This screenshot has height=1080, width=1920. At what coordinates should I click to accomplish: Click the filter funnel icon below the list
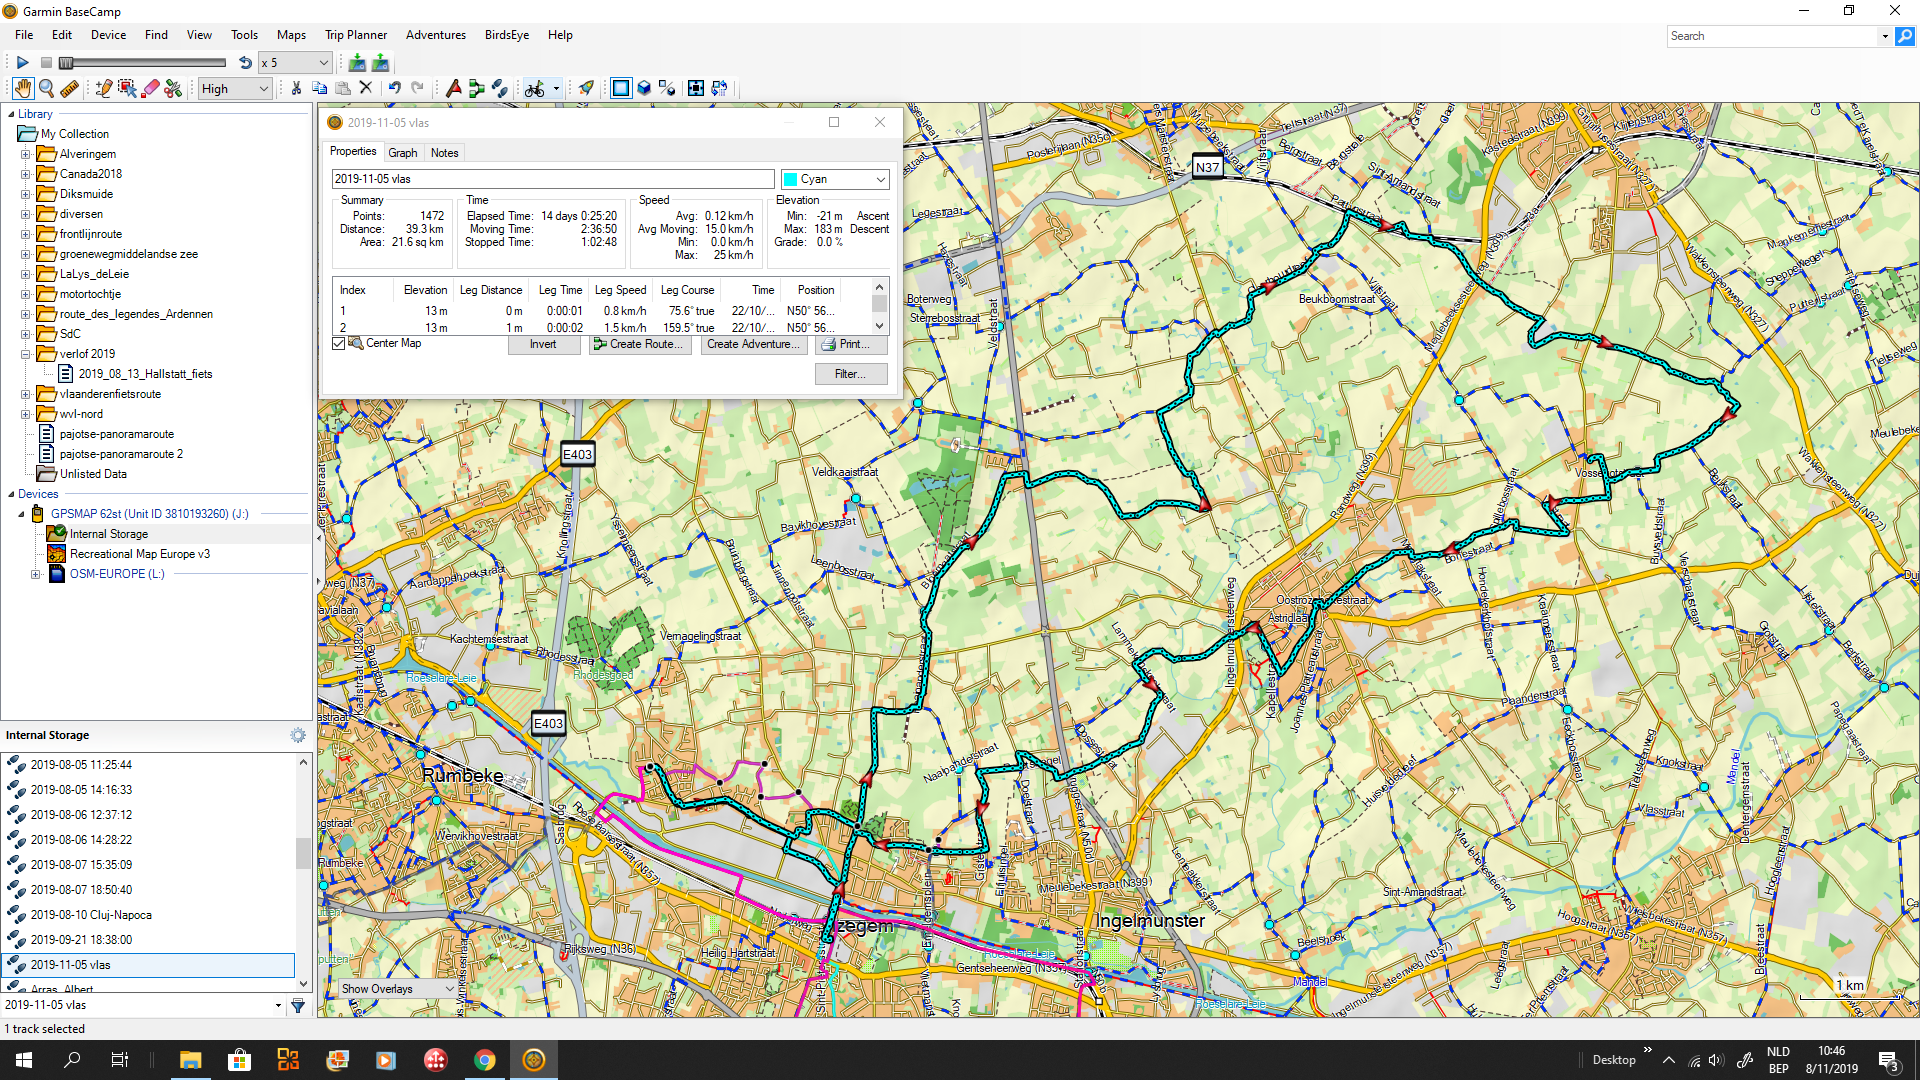click(x=298, y=1005)
